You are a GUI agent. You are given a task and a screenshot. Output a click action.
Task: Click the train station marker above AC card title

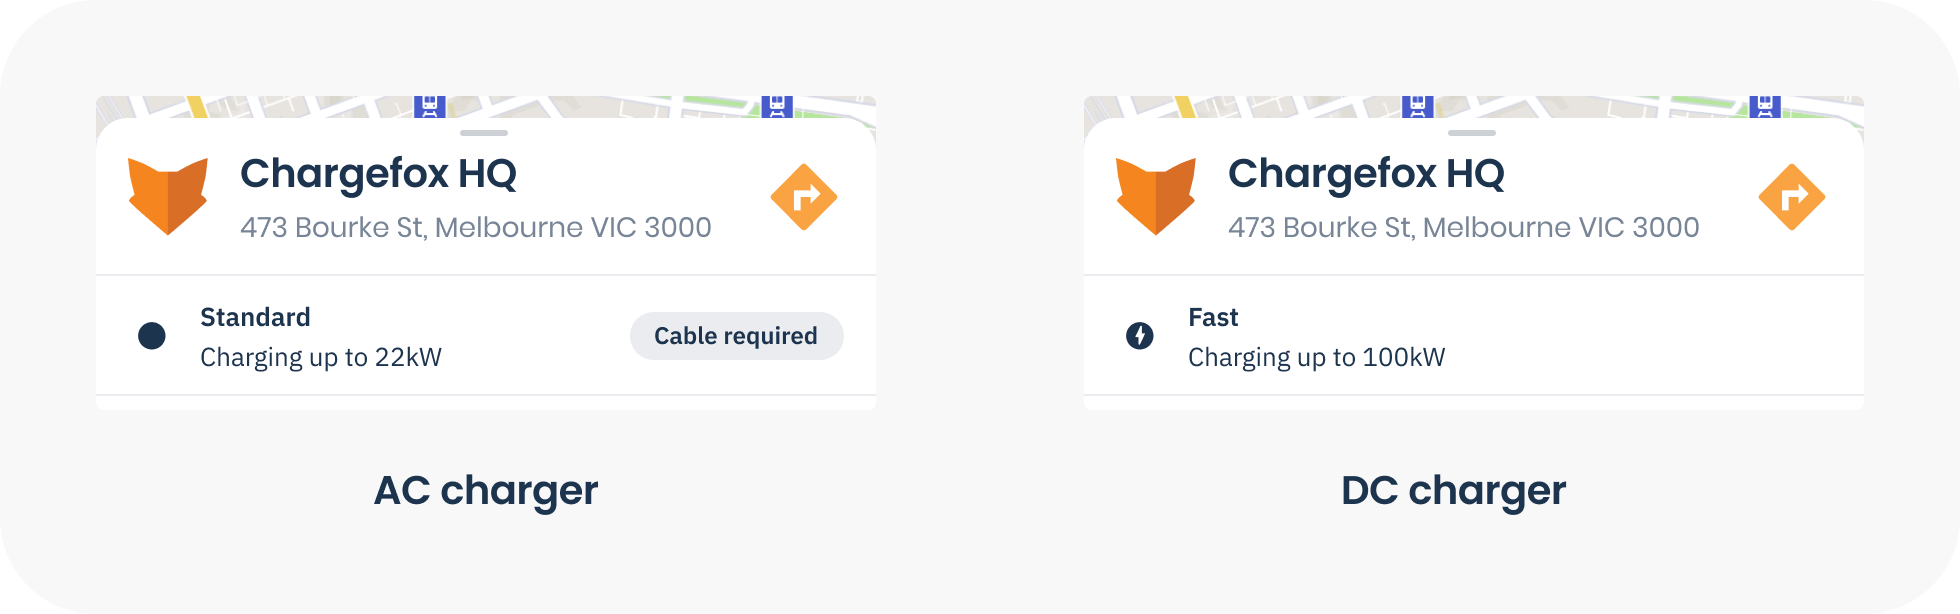pos(430,106)
